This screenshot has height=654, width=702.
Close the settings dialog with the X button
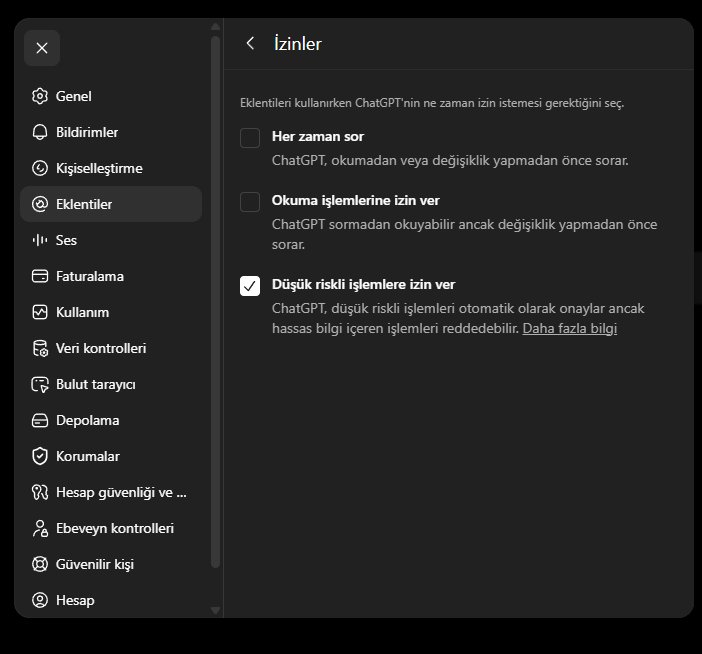(x=42, y=48)
